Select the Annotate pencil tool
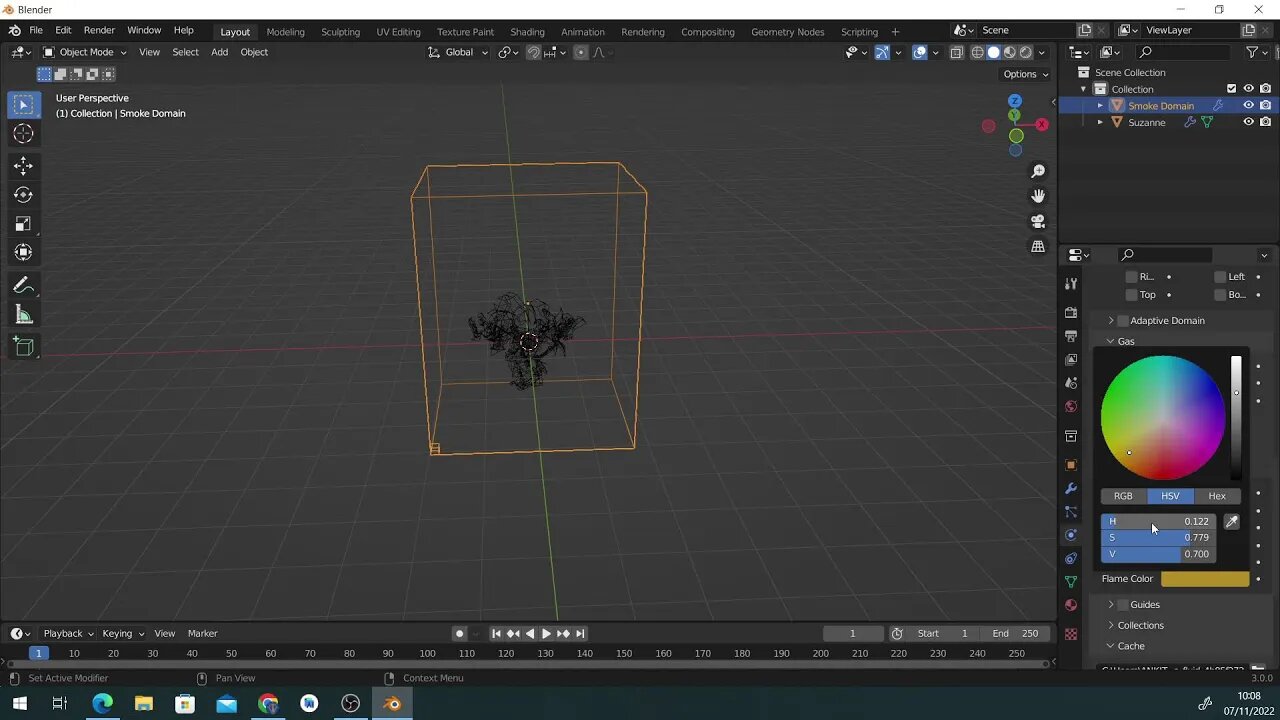This screenshot has width=1280, height=720. (24, 286)
